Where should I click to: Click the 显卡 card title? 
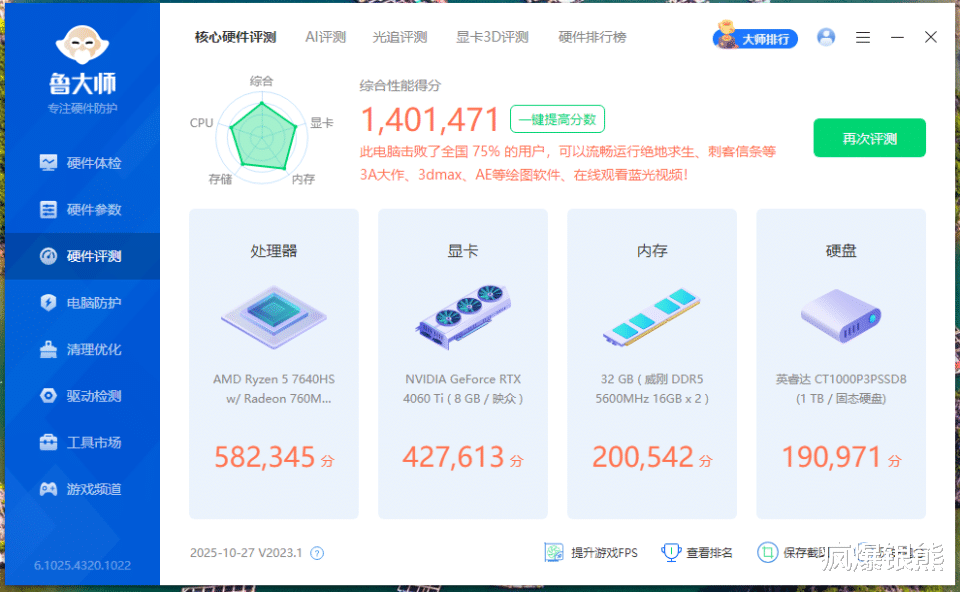click(x=463, y=250)
